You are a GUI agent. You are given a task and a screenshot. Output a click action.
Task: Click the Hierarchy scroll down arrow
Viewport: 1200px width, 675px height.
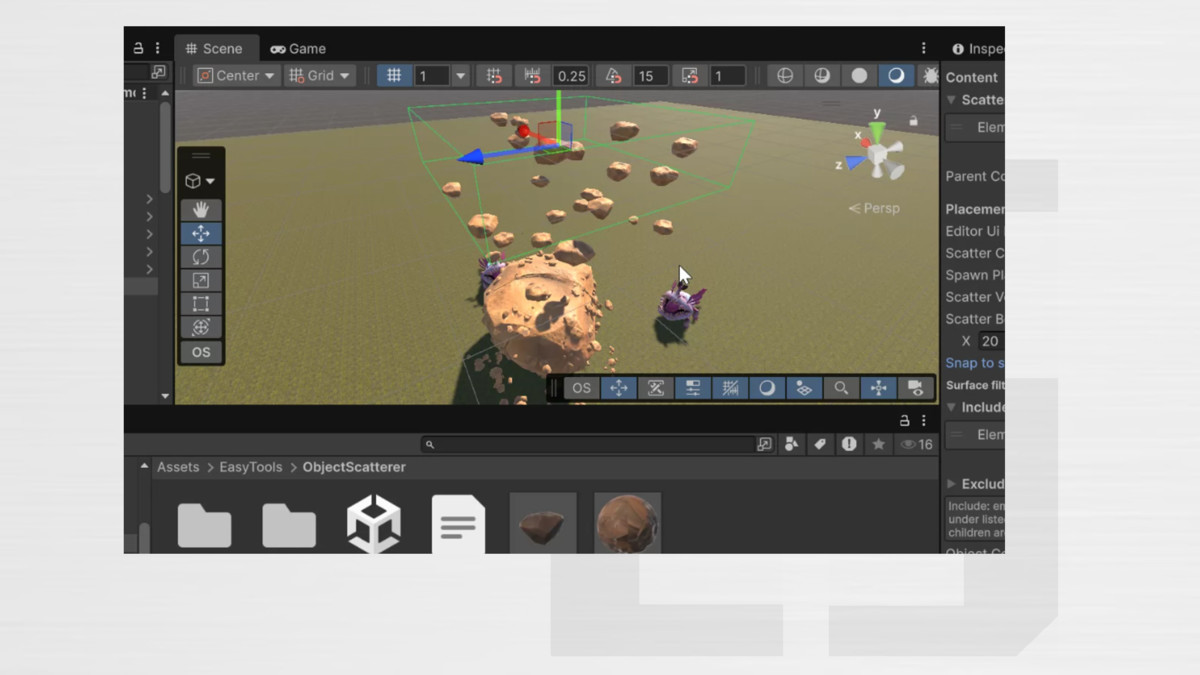coord(165,396)
